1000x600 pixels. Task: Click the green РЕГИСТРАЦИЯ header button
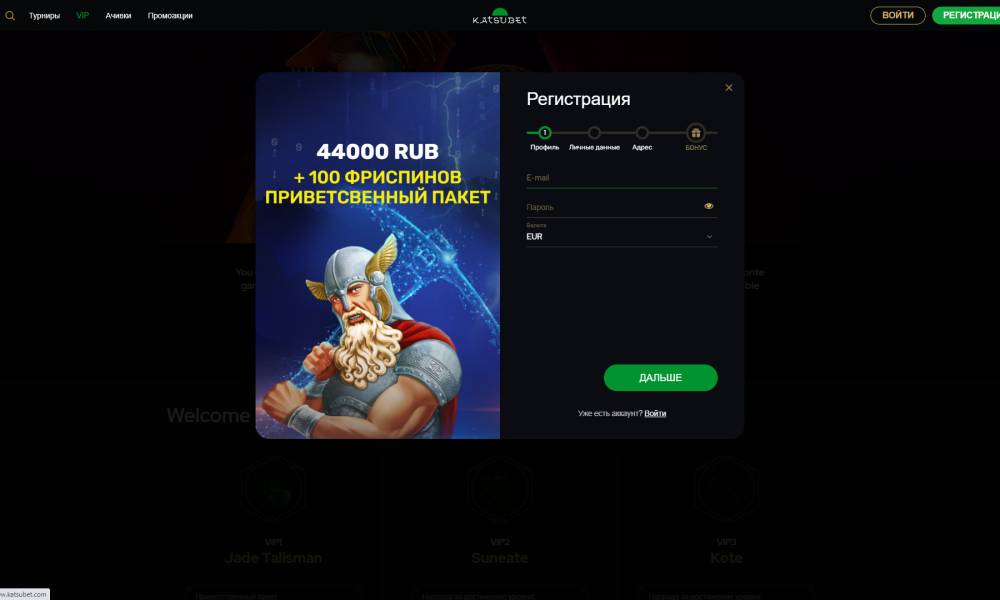tap(966, 15)
